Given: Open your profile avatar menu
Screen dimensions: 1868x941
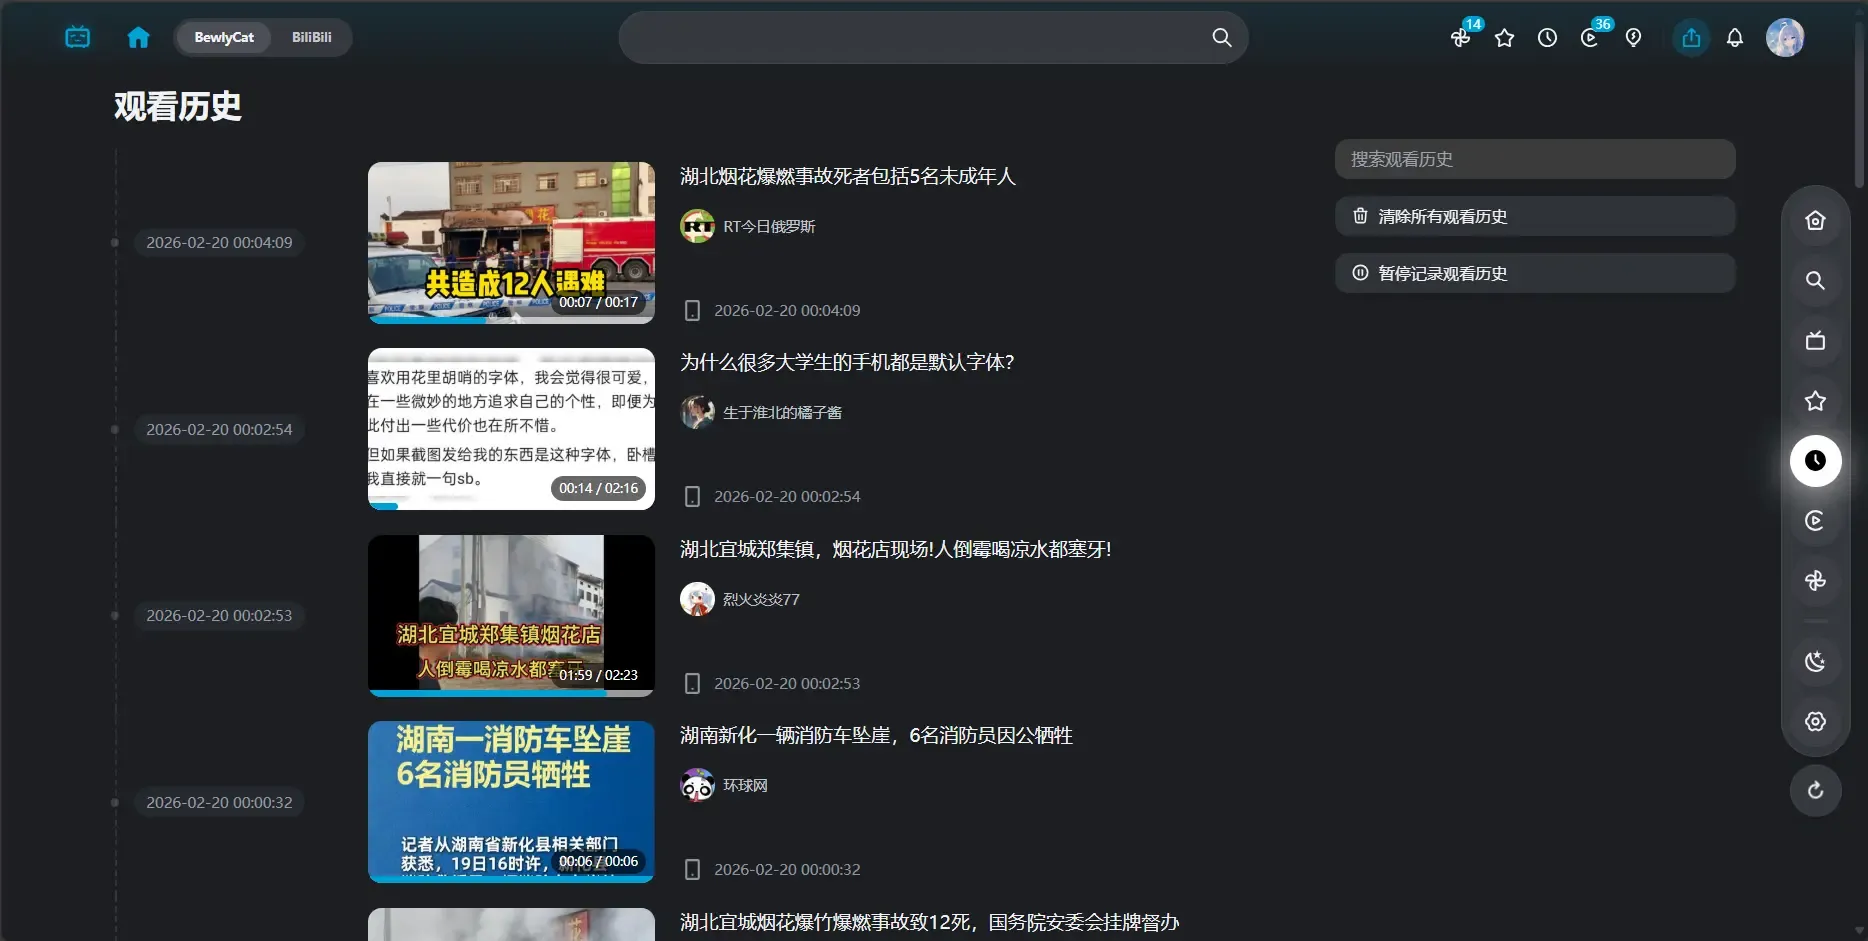Looking at the screenshot, I should (x=1786, y=38).
